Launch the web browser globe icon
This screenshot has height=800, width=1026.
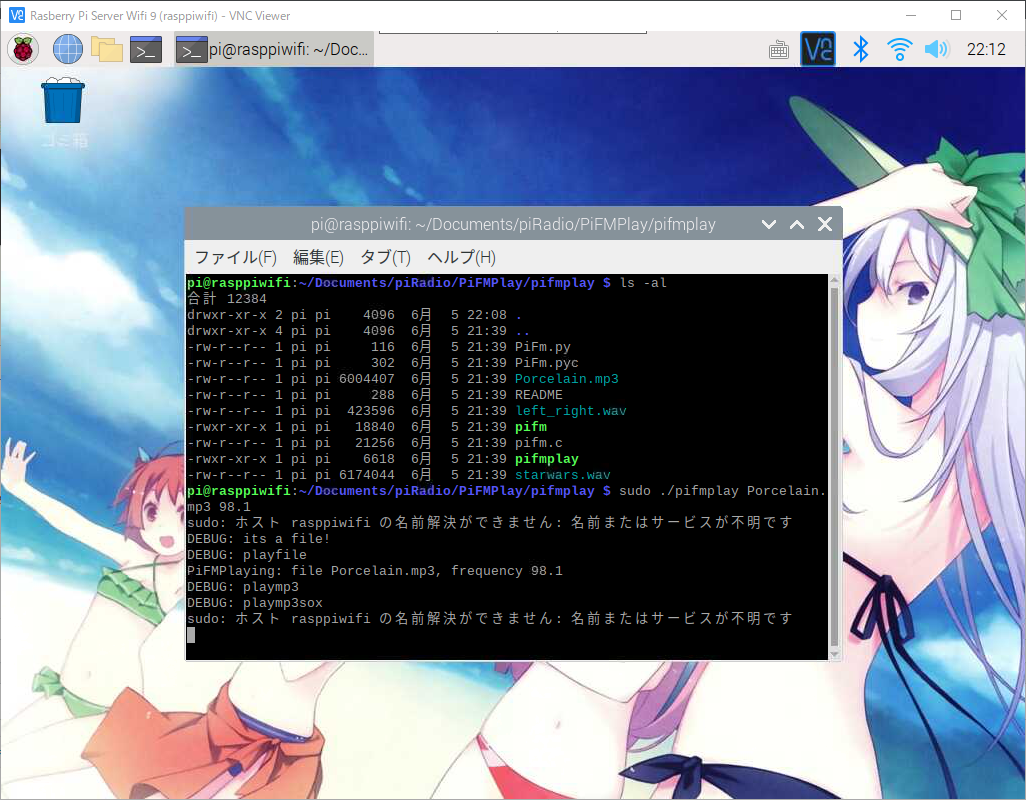click(x=67, y=50)
